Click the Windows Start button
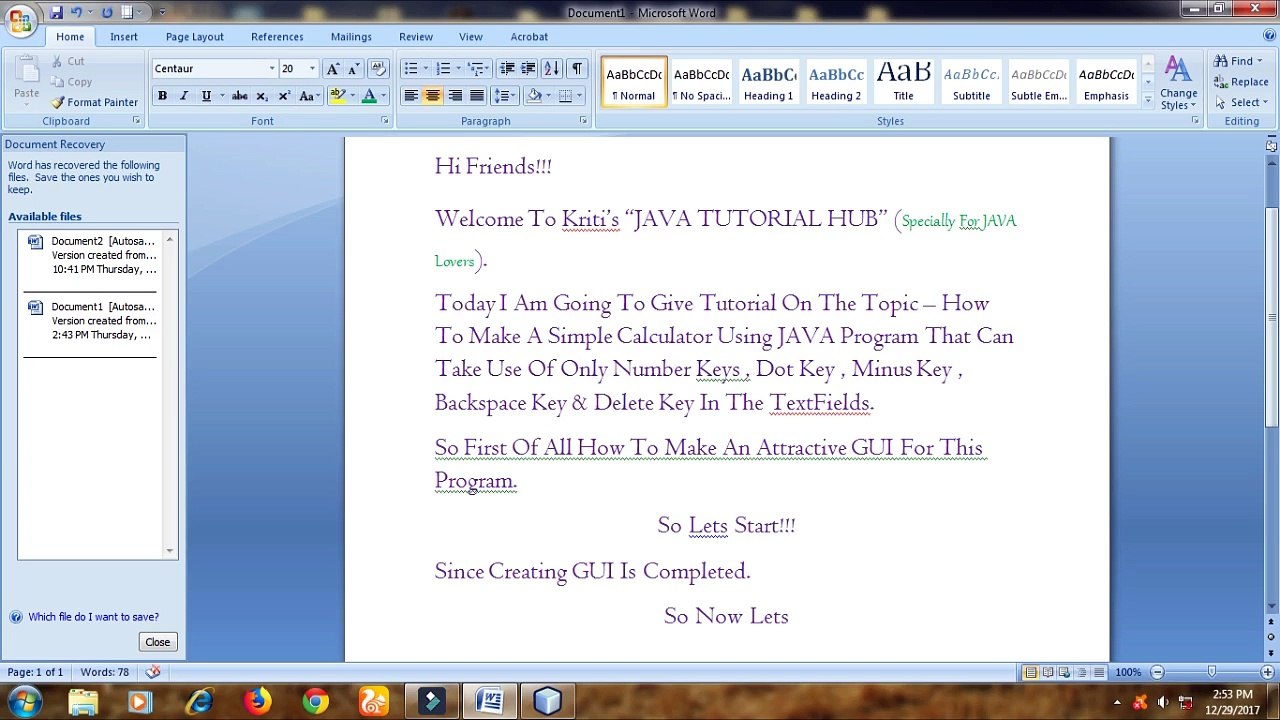Viewport: 1280px width, 720px height. click(x=24, y=701)
